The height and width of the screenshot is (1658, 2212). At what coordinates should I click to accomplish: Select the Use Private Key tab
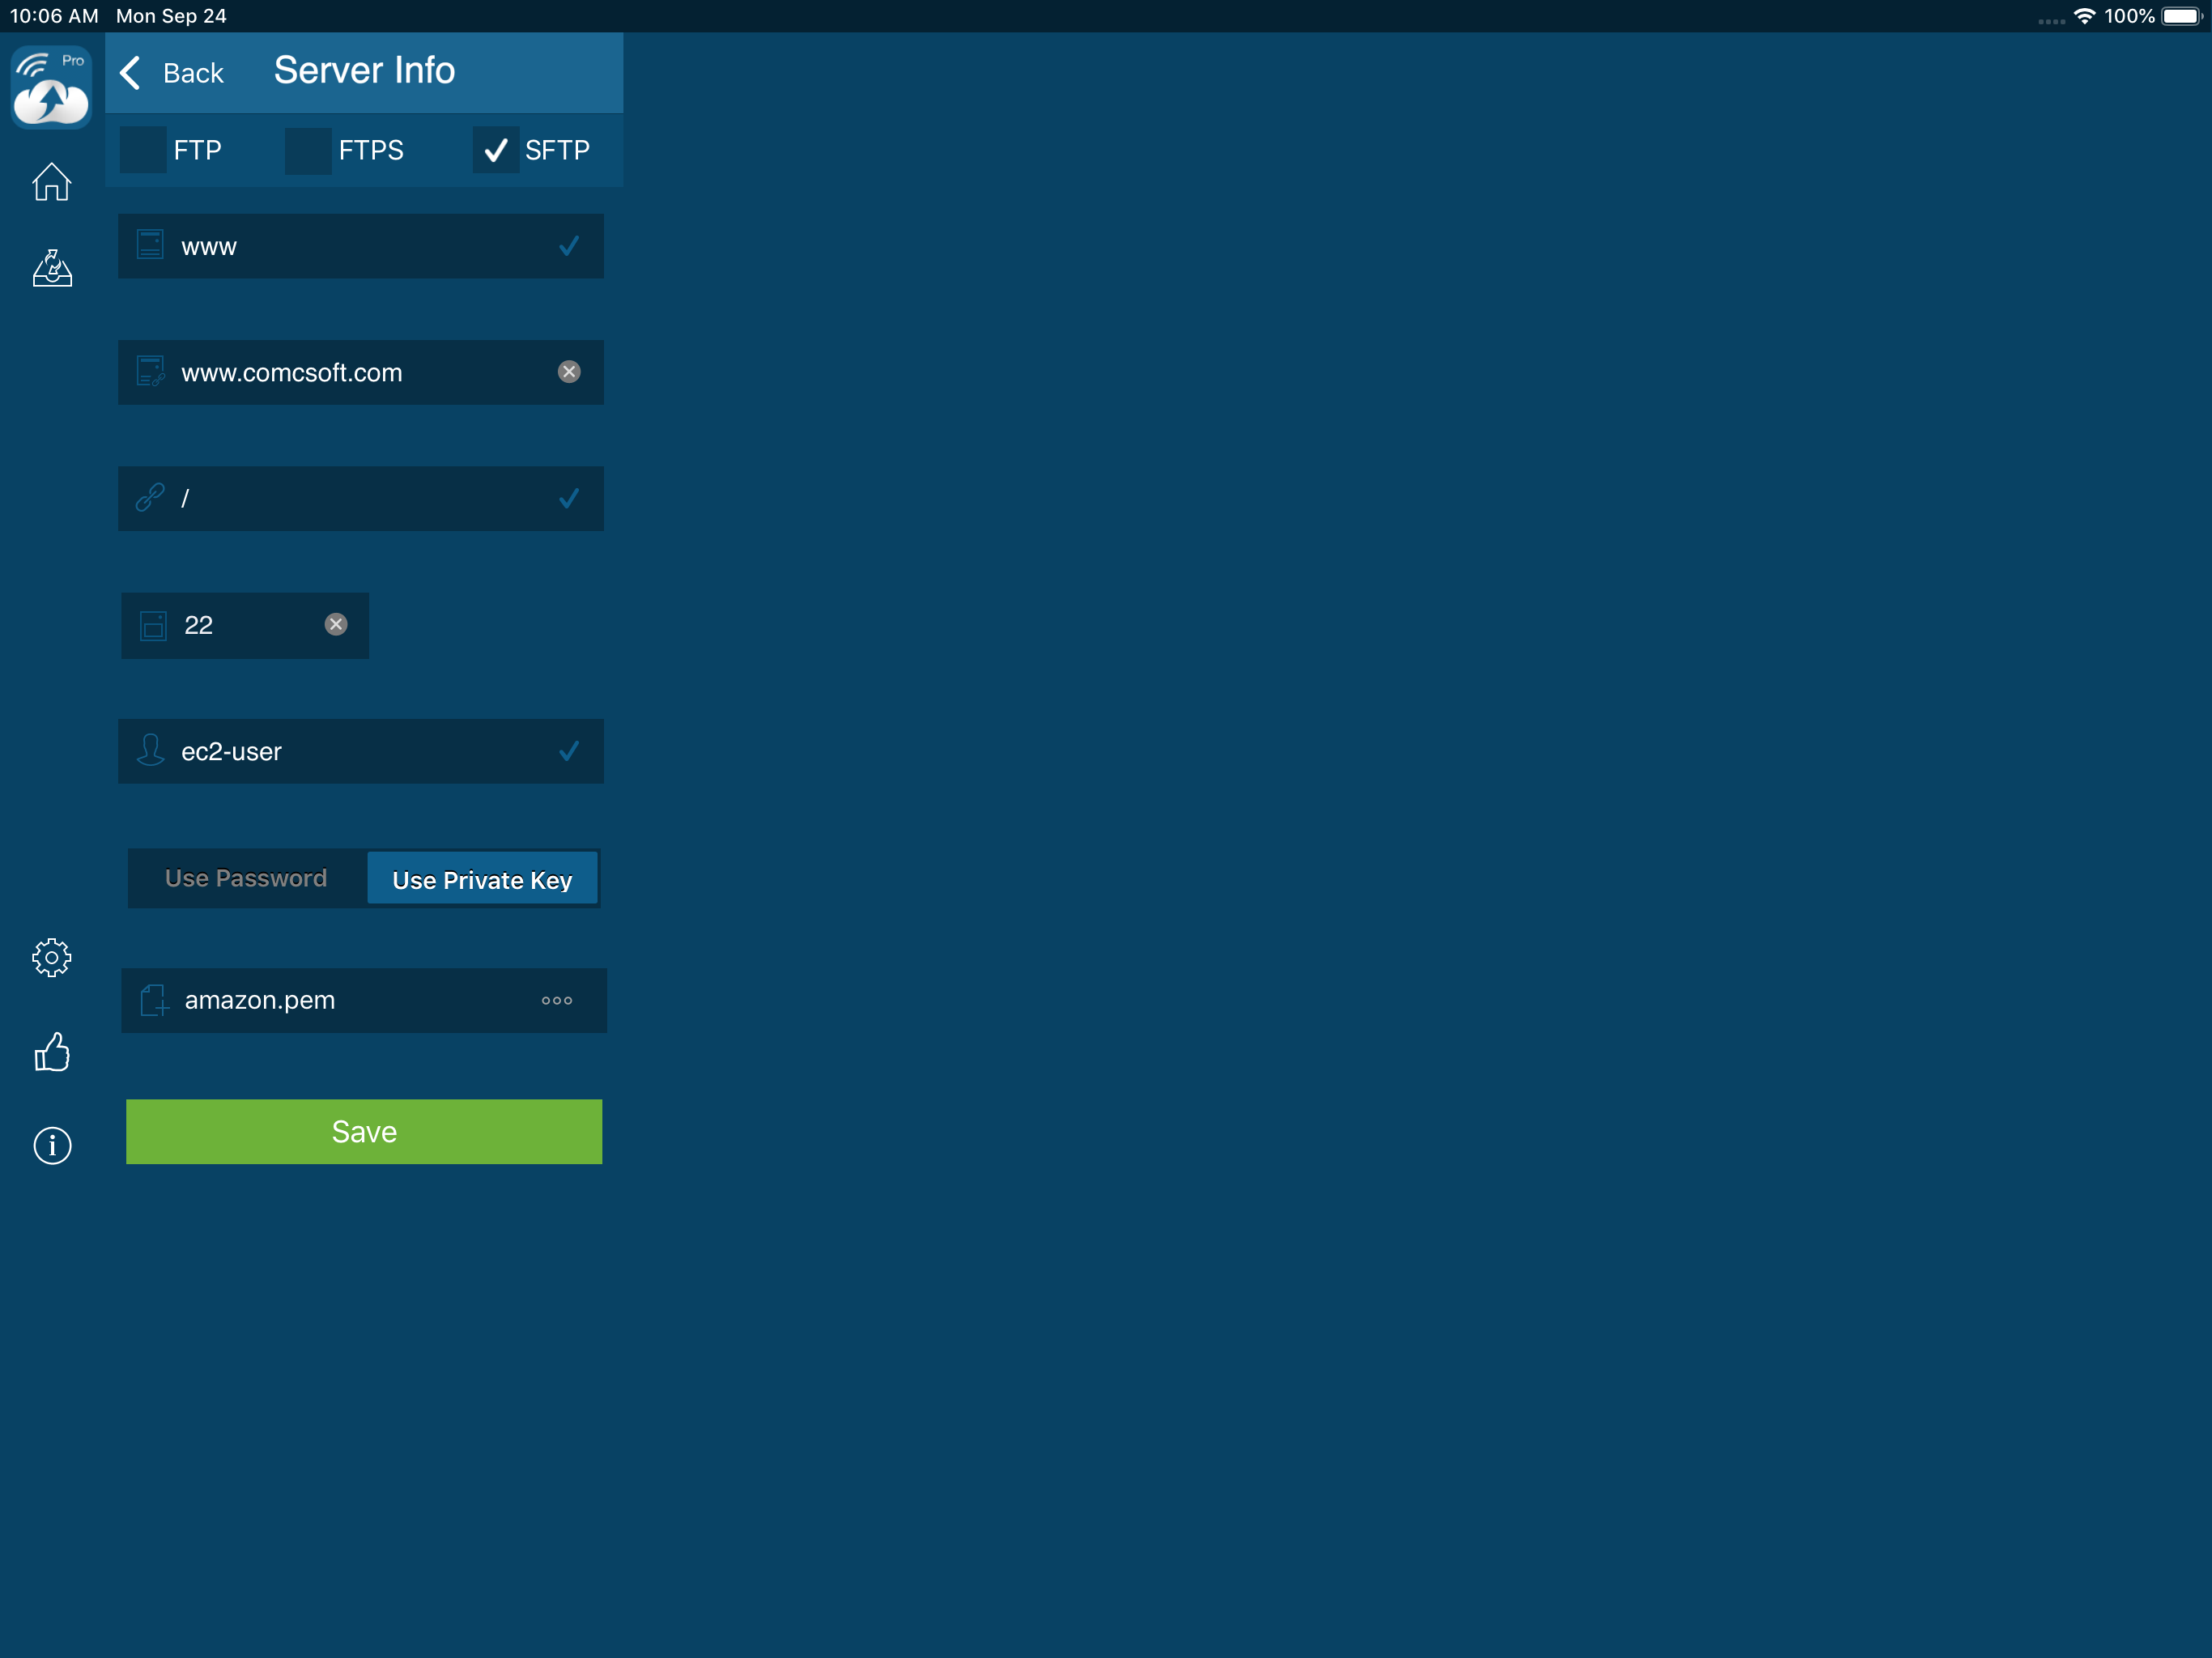point(482,879)
